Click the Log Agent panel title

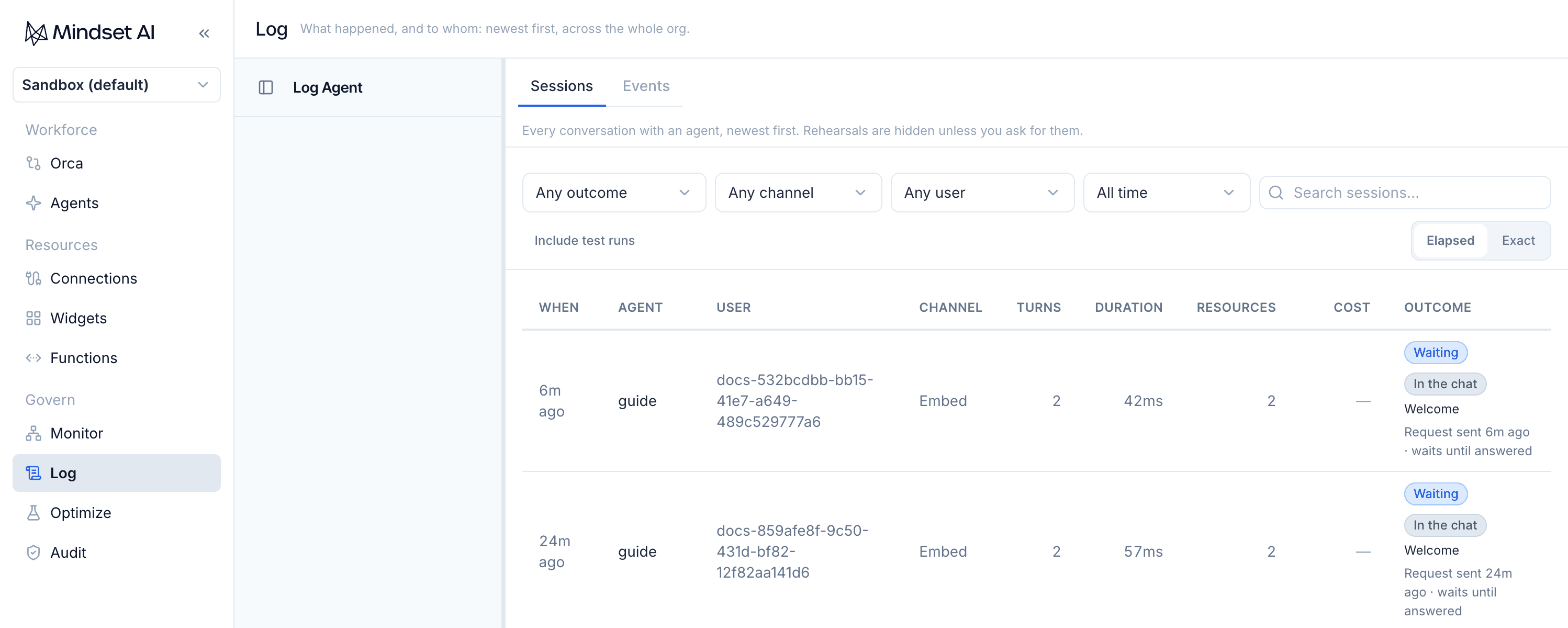pyautogui.click(x=328, y=88)
